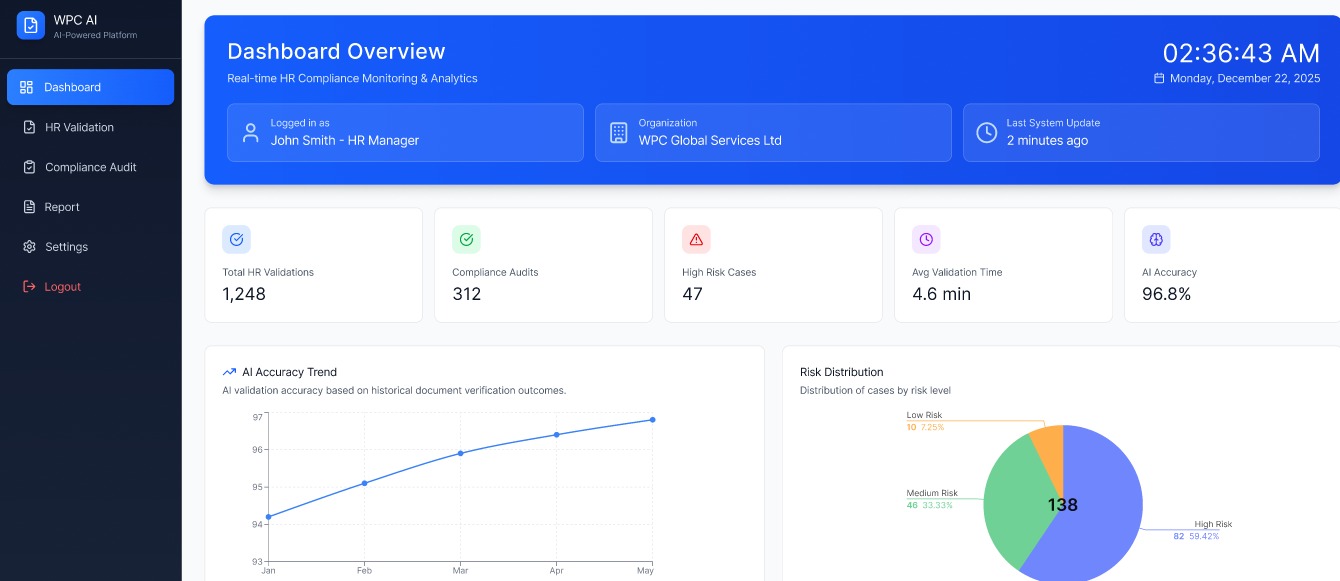Image resolution: width=1340 pixels, height=581 pixels.
Task: Open Settings from the sidebar
Action: (90, 247)
